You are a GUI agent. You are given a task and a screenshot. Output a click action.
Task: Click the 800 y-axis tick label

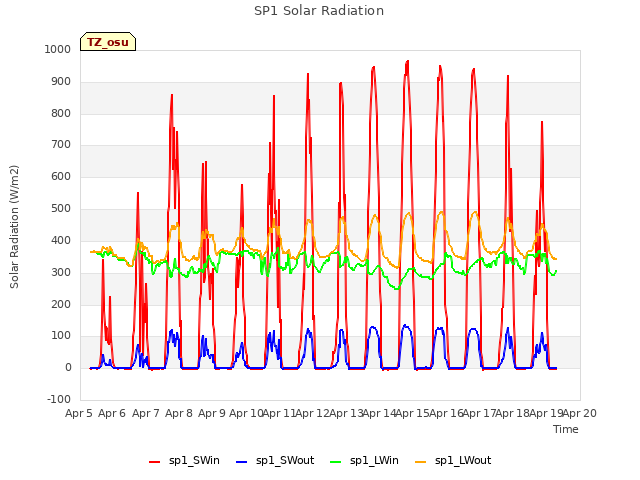(x=61, y=113)
